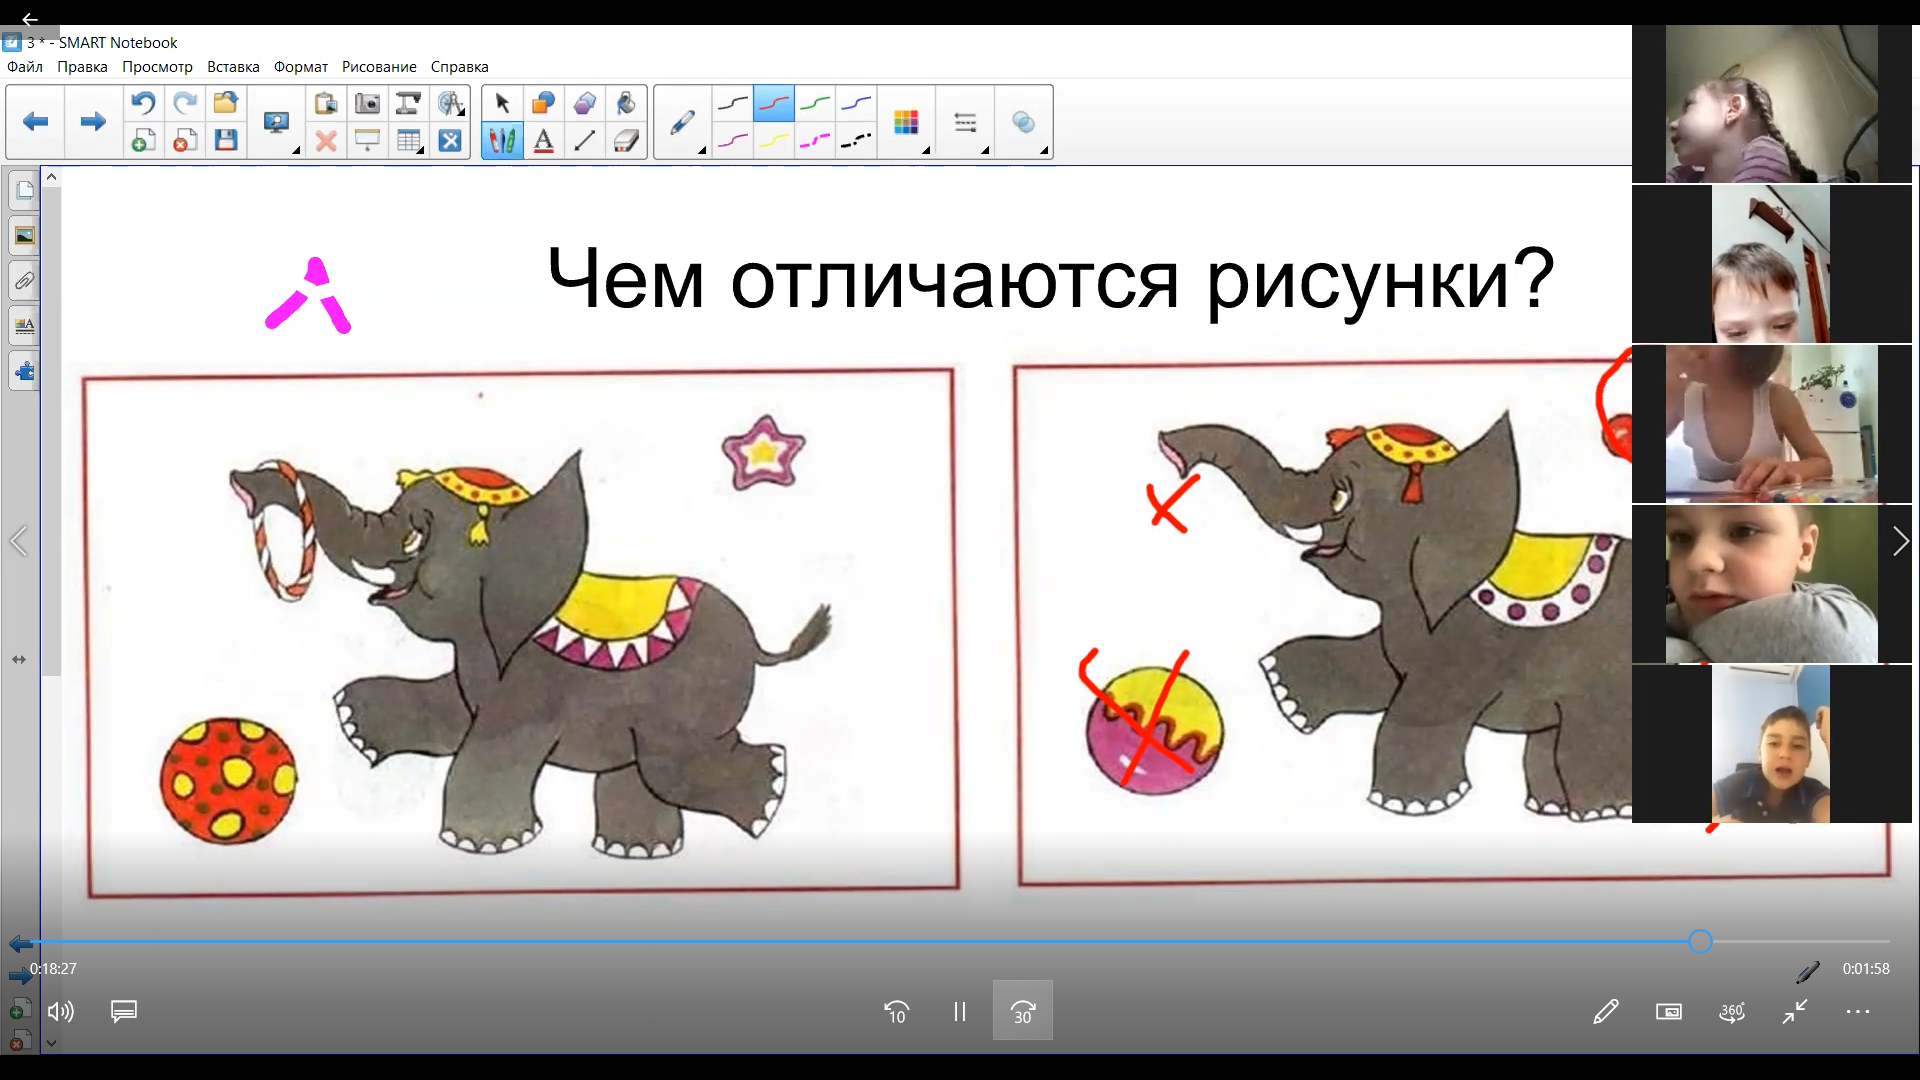Pick the black dashed pen style swatch
The height and width of the screenshot is (1080, 1920).
click(857, 141)
